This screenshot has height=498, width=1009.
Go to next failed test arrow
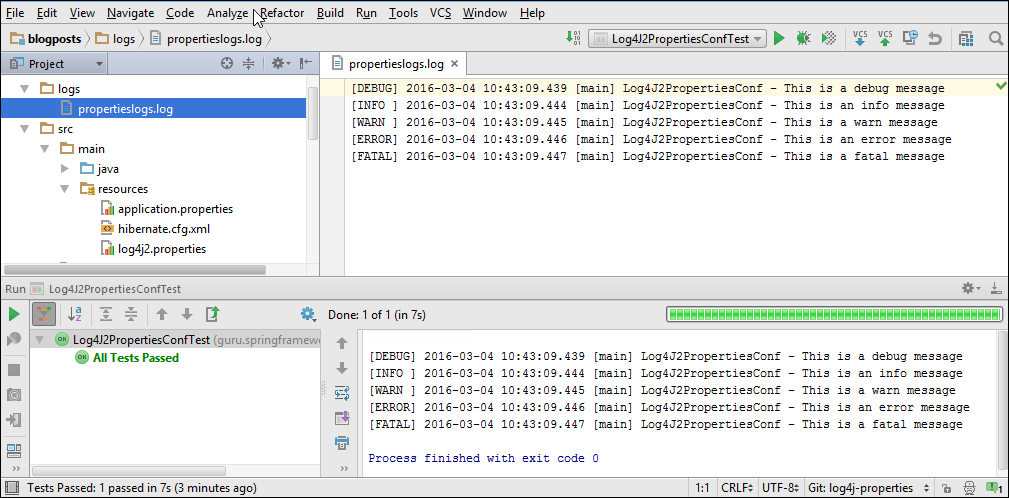(x=187, y=314)
